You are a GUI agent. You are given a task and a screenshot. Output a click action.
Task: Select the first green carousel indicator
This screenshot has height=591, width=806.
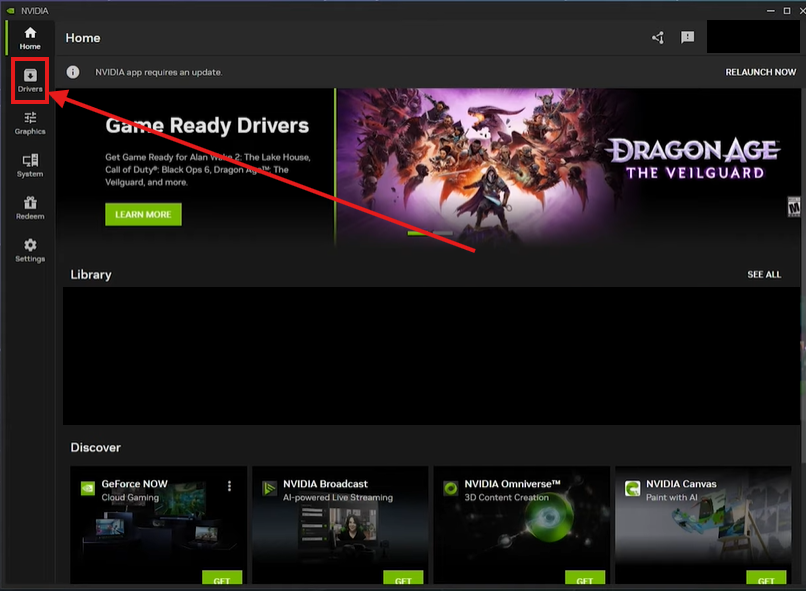coord(419,234)
